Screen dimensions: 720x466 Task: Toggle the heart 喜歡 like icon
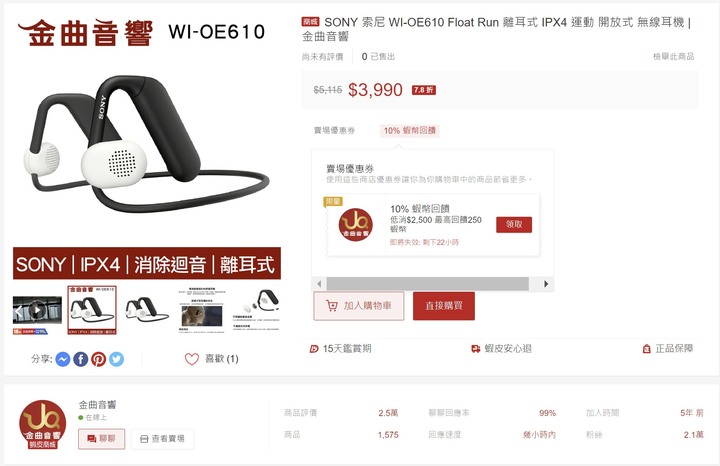point(191,359)
